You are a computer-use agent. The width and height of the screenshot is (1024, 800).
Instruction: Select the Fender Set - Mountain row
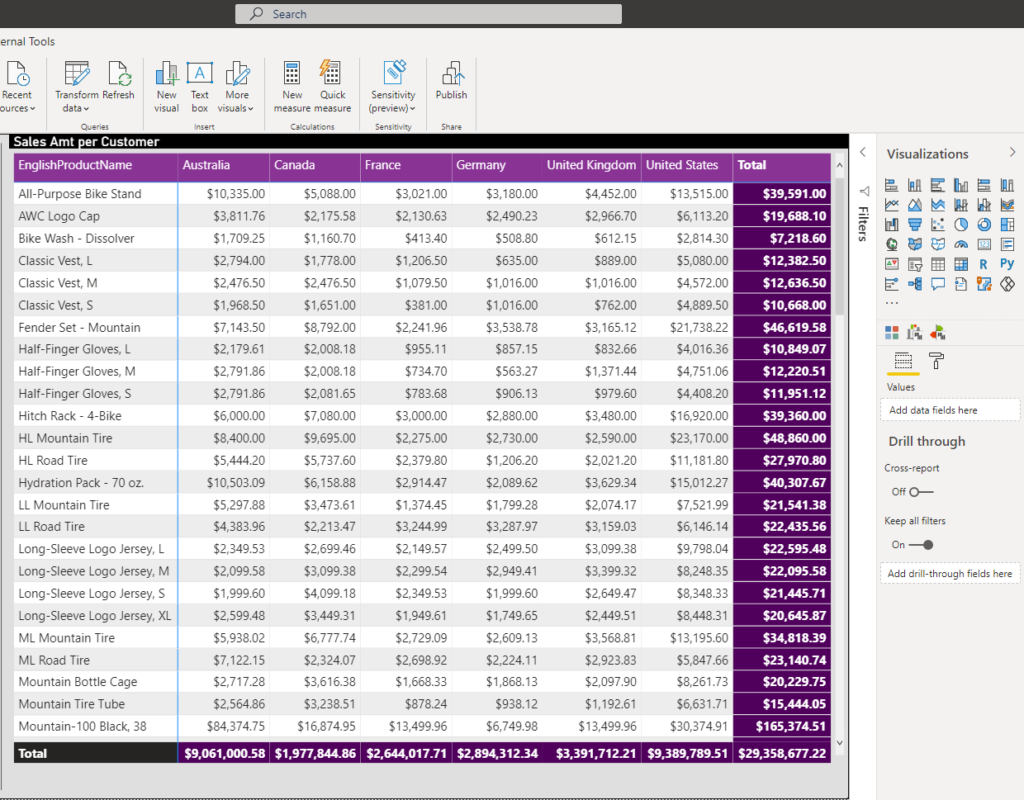click(x=422, y=327)
